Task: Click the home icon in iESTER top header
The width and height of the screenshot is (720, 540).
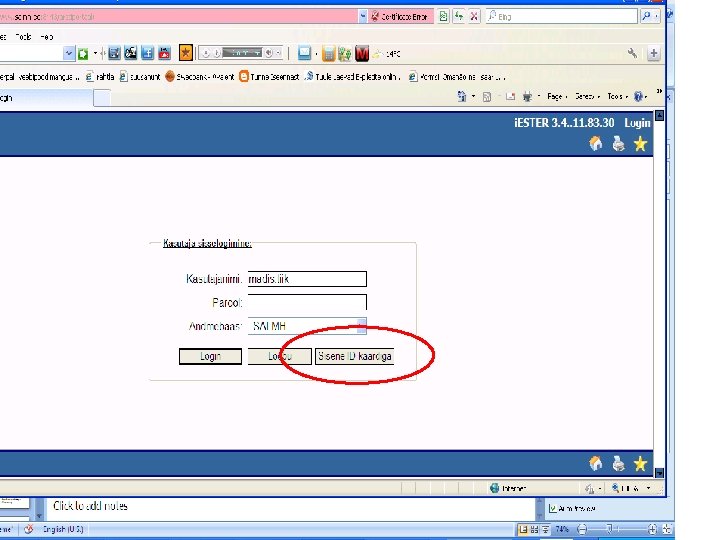Action: click(596, 144)
